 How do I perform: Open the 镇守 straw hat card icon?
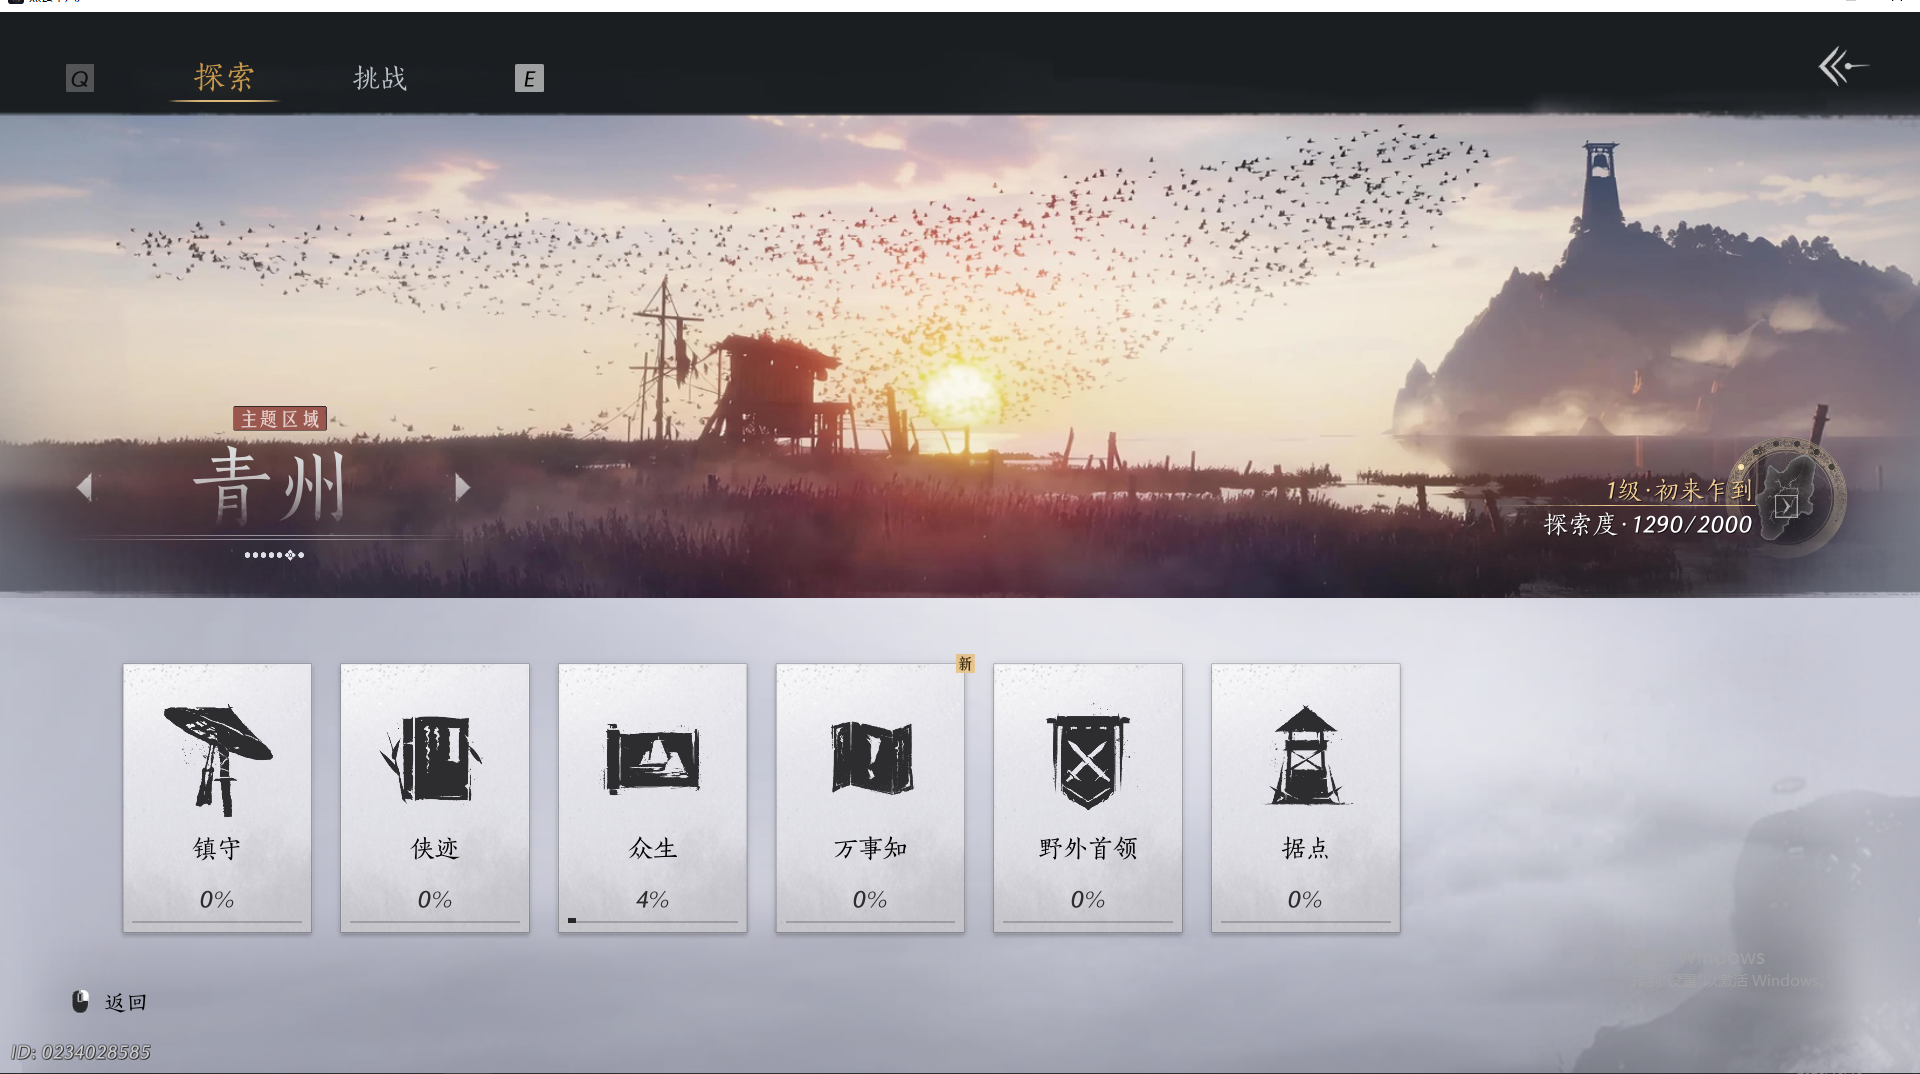point(217,760)
